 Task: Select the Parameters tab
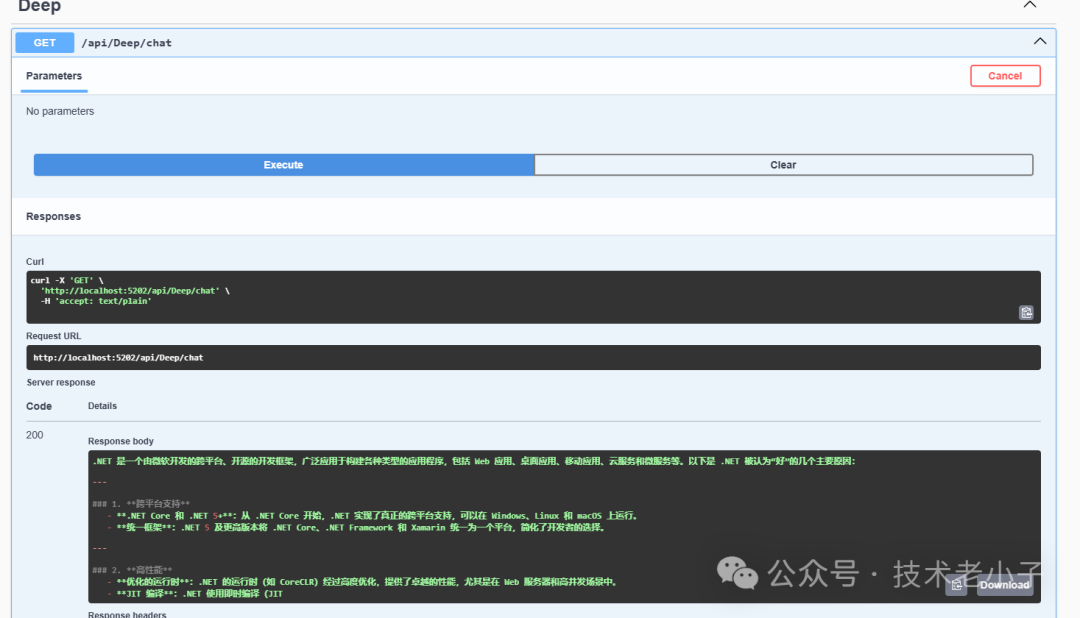point(54,76)
